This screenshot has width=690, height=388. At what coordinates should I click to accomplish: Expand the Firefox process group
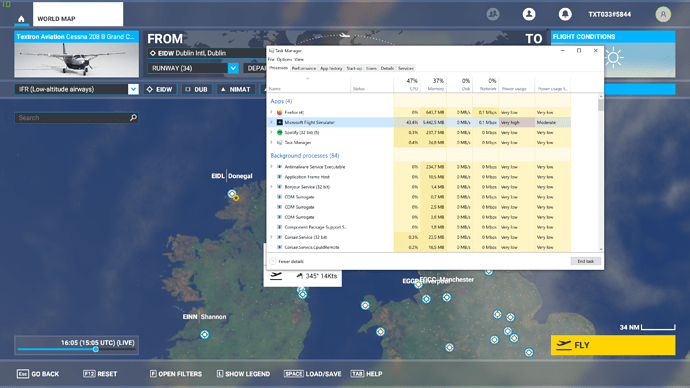pos(272,112)
